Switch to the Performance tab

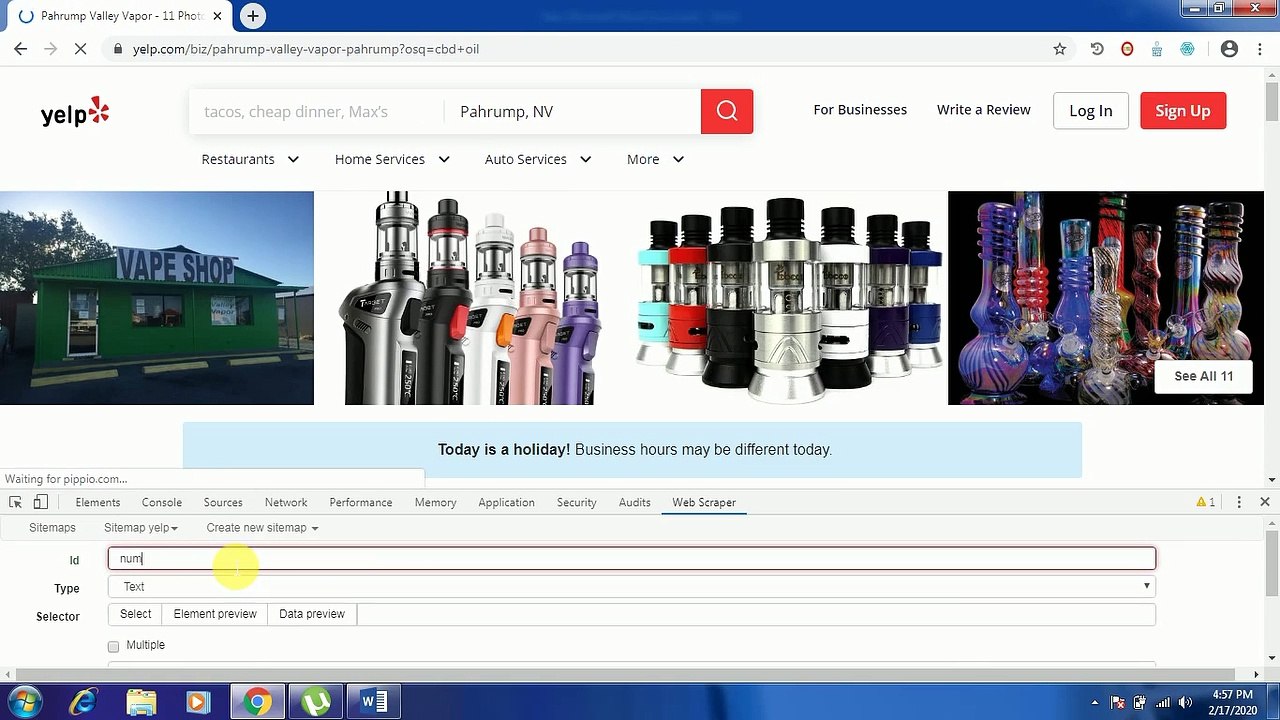click(361, 502)
